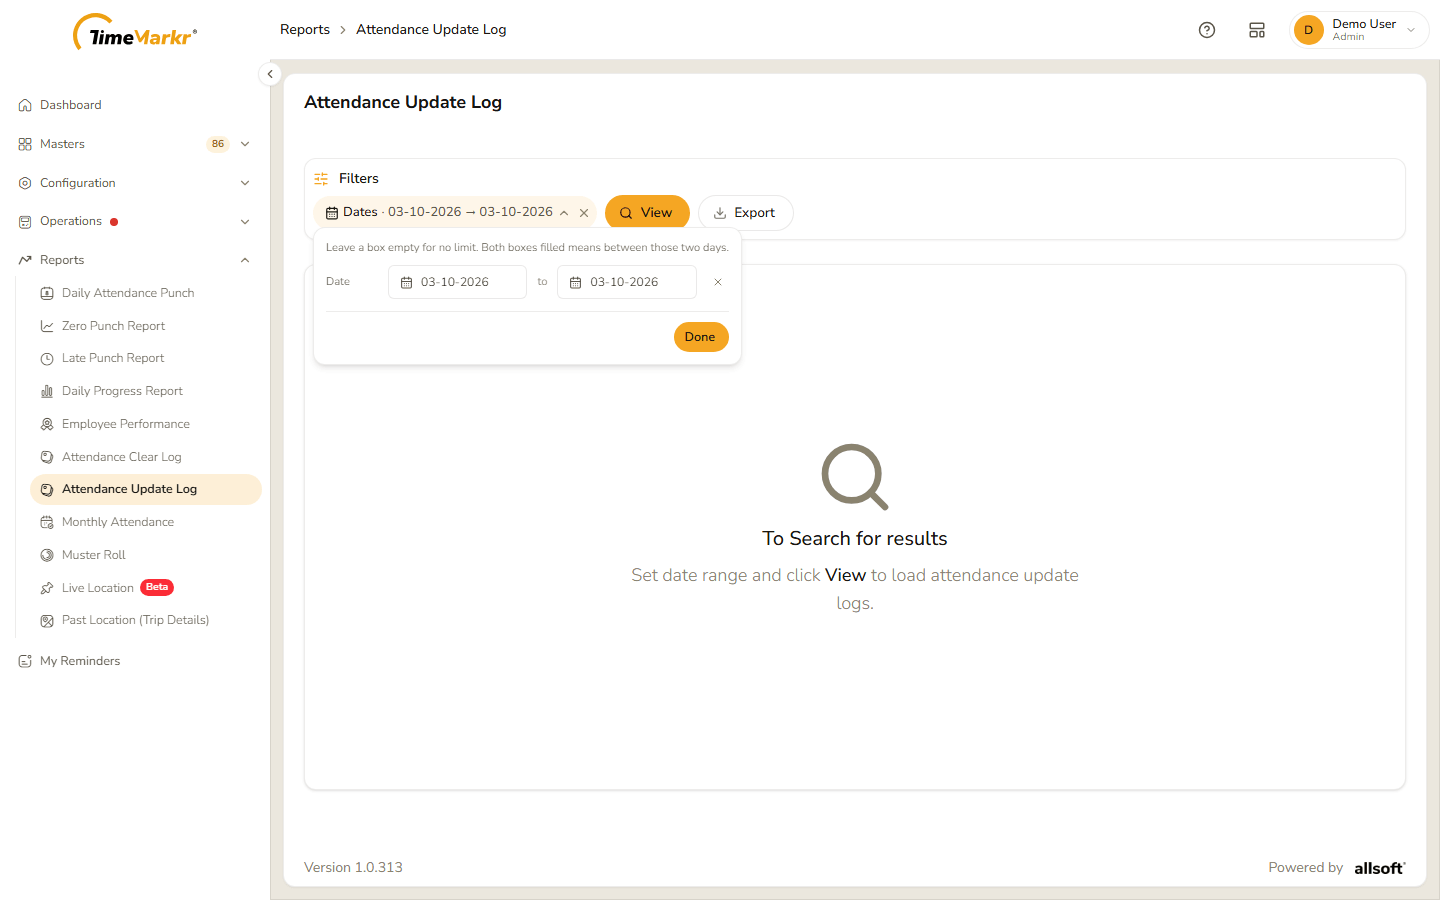1440x900 pixels.
Task: Open Daily Progress Report
Action: (x=146, y=391)
